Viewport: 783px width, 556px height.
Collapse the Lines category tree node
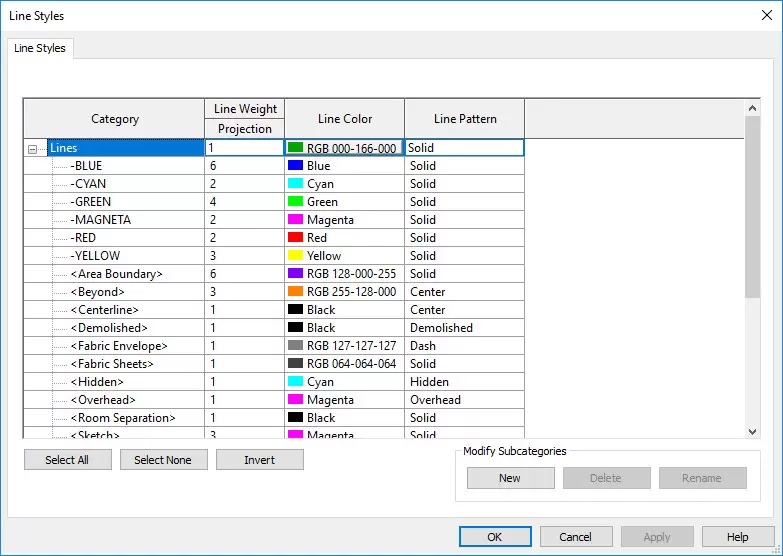pos(33,149)
